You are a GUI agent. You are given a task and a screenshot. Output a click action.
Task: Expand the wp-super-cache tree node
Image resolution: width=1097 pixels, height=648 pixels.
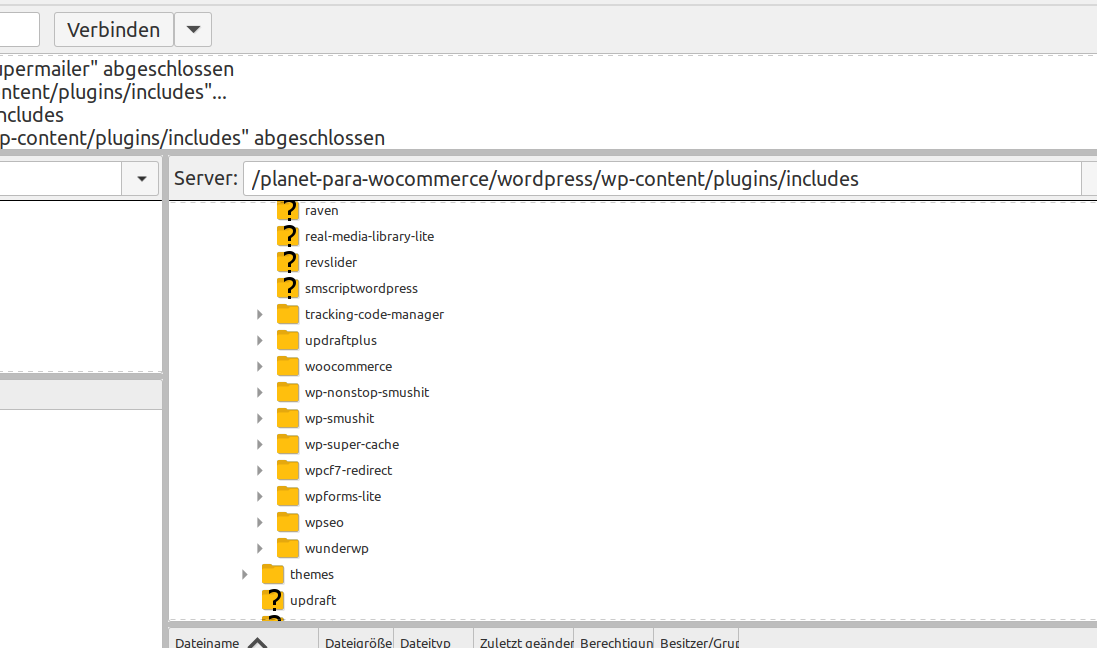260,444
